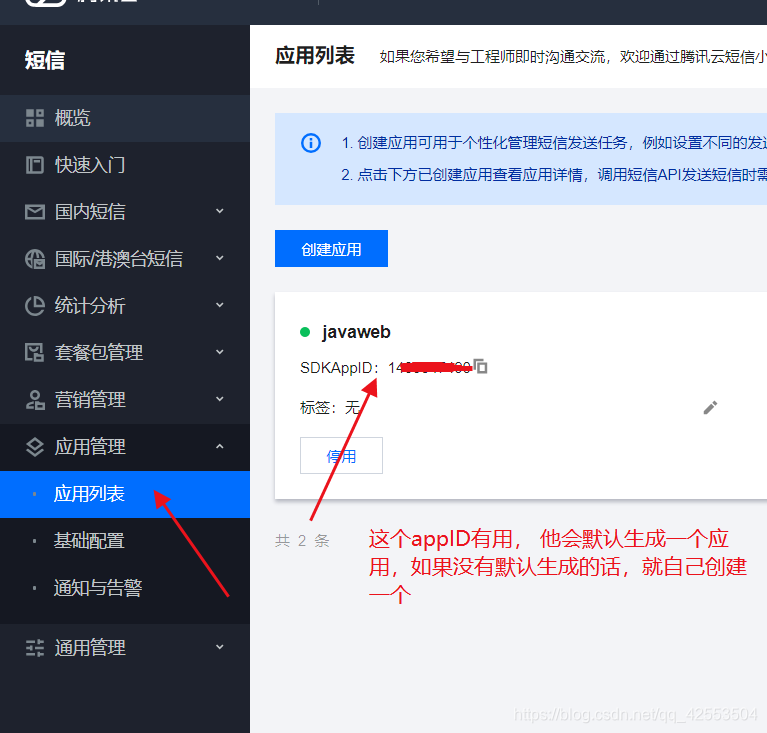Click the 应用管理 layers icon
The width and height of the screenshot is (767, 733).
tap(35, 447)
